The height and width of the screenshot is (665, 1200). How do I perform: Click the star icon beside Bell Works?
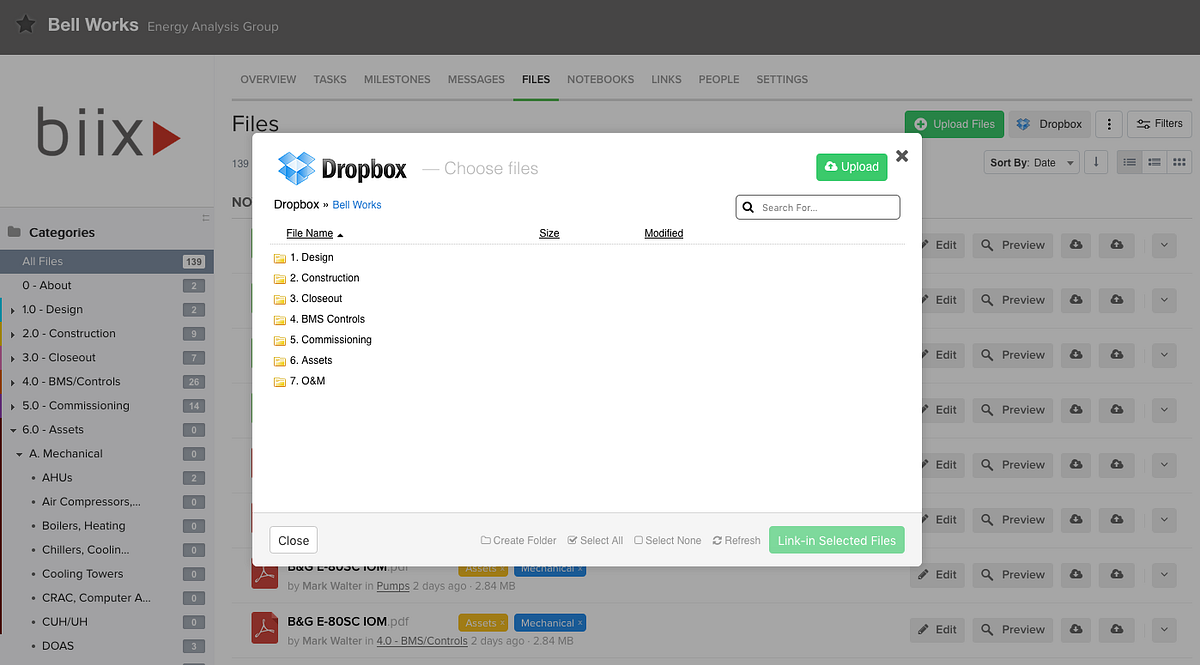[x=26, y=24]
